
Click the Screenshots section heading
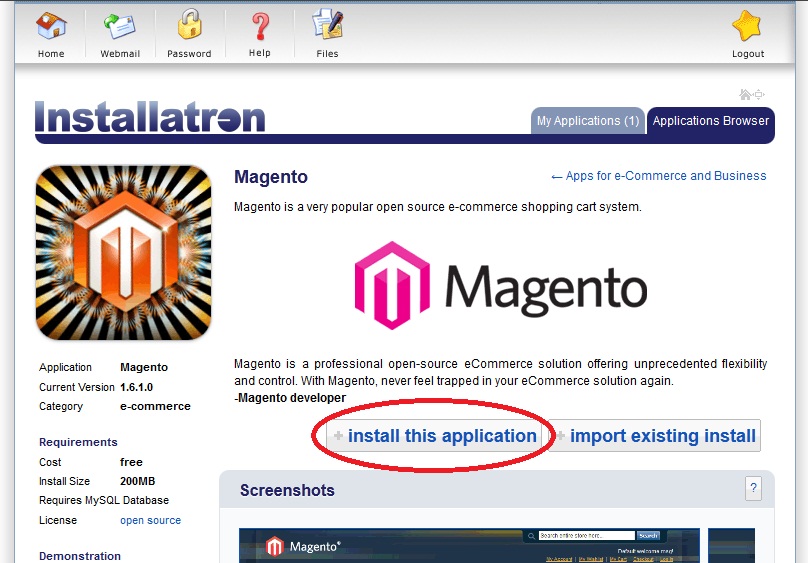click(x=287, y=490)
